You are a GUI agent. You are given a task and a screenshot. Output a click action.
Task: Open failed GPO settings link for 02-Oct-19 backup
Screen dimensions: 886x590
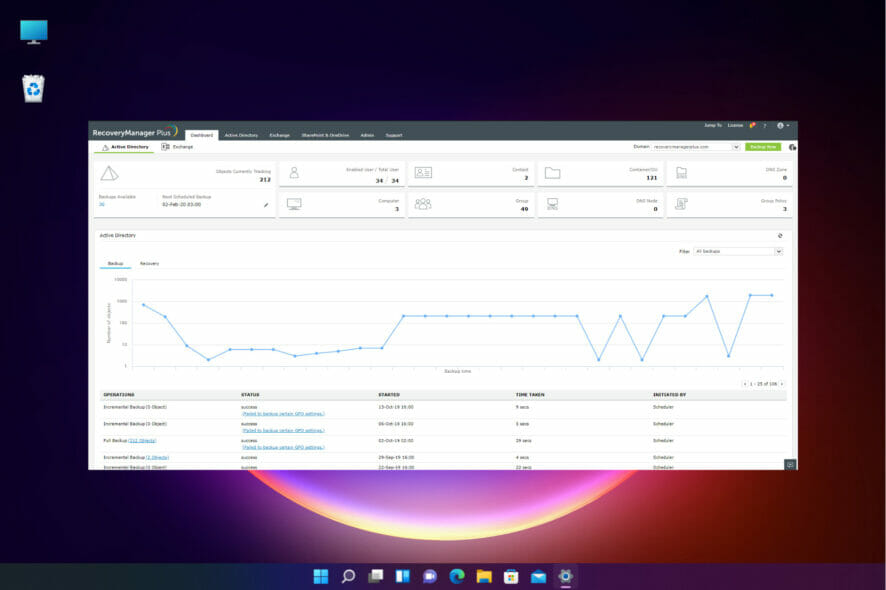(x=283, y=448)
